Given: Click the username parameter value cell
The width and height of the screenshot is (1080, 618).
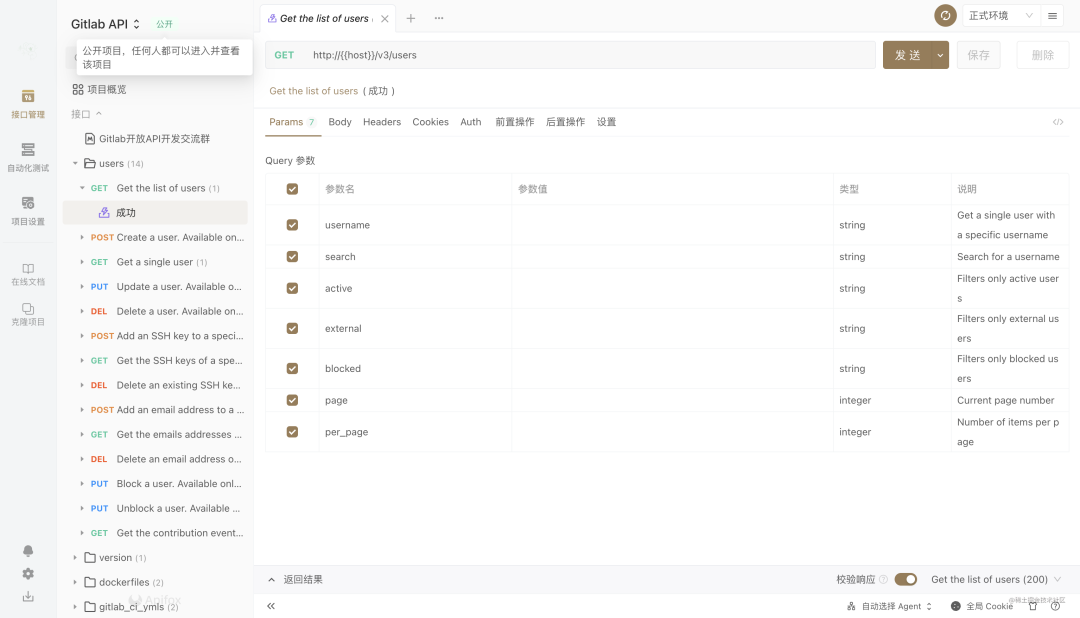Looking at the screenshot, I should pyautogui.click(x=672, y=225).
